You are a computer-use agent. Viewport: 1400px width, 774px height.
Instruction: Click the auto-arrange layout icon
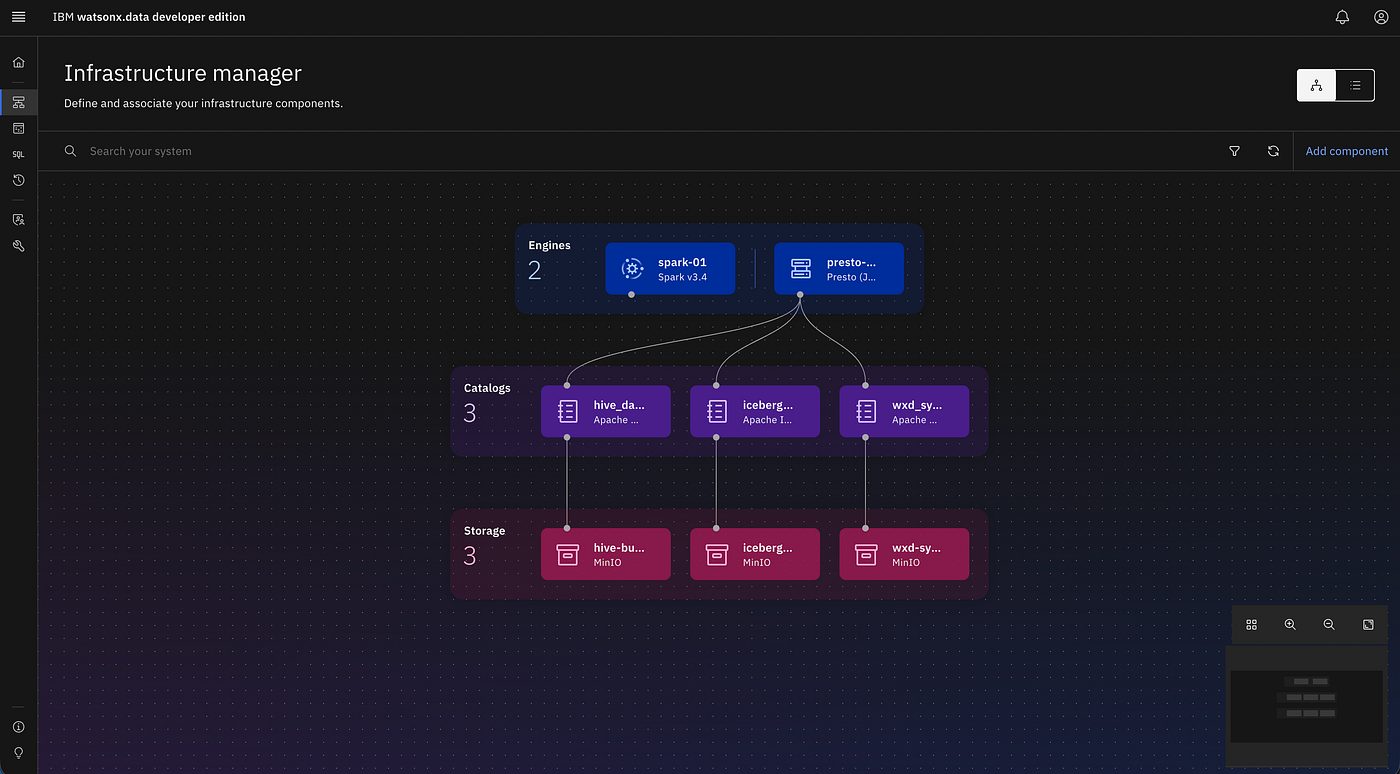pos(1251,624)
